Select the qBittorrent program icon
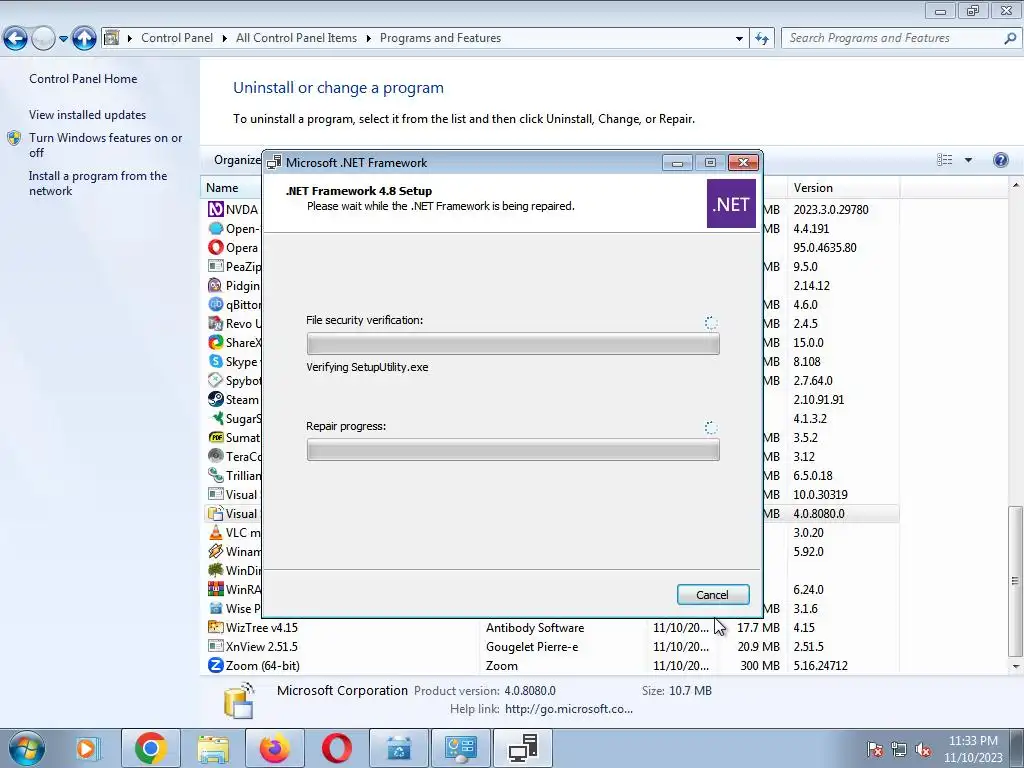Image resolution: width=1024 pixels, height=768 pixels. (x=216, y=304)
